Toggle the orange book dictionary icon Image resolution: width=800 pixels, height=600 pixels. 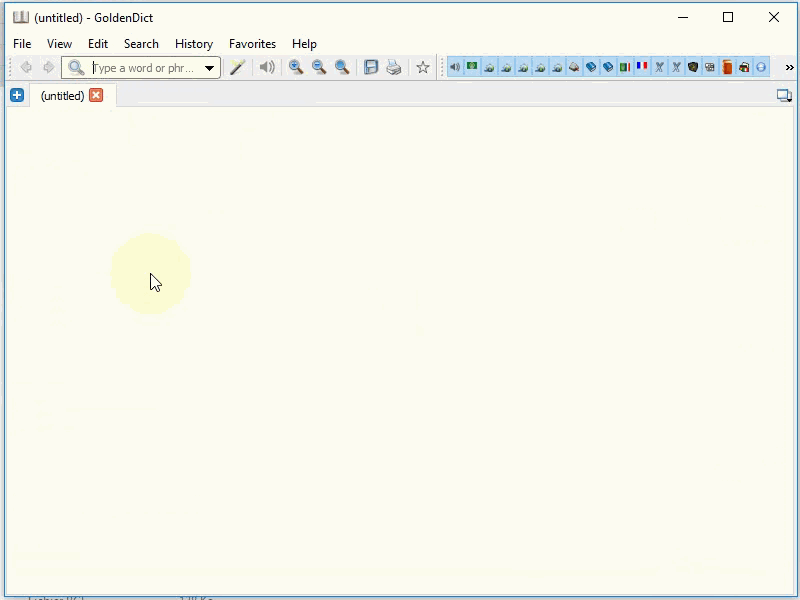click(x=727, y=67)
